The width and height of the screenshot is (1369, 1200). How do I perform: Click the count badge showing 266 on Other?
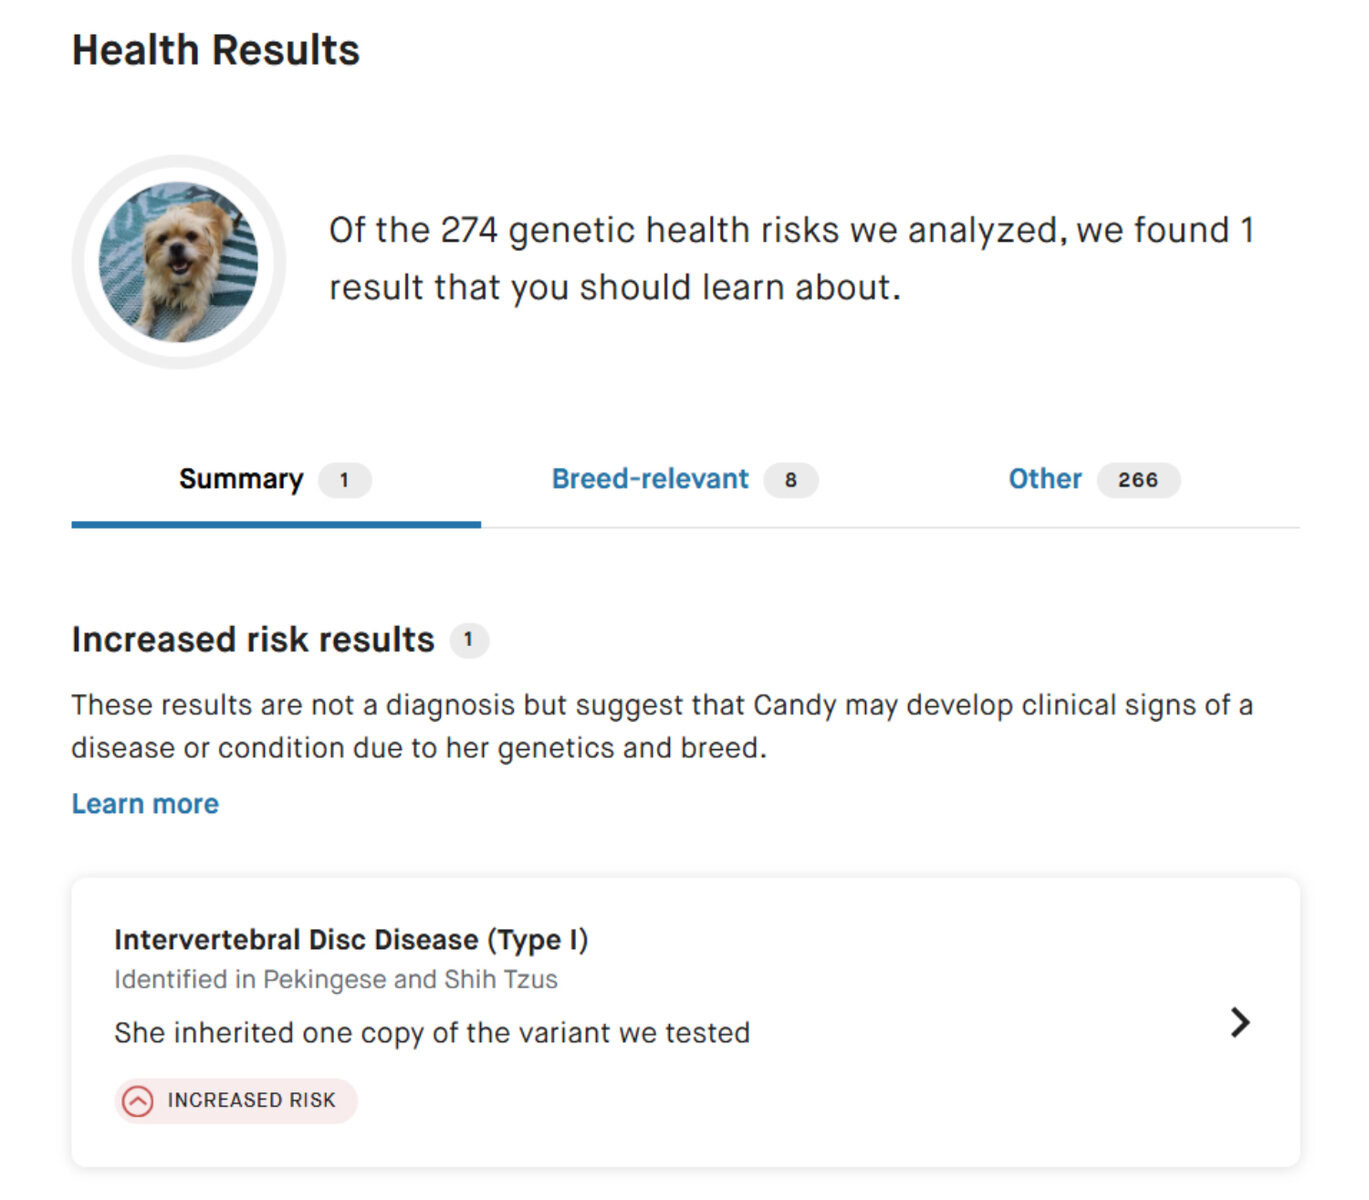coord(1138,480)
